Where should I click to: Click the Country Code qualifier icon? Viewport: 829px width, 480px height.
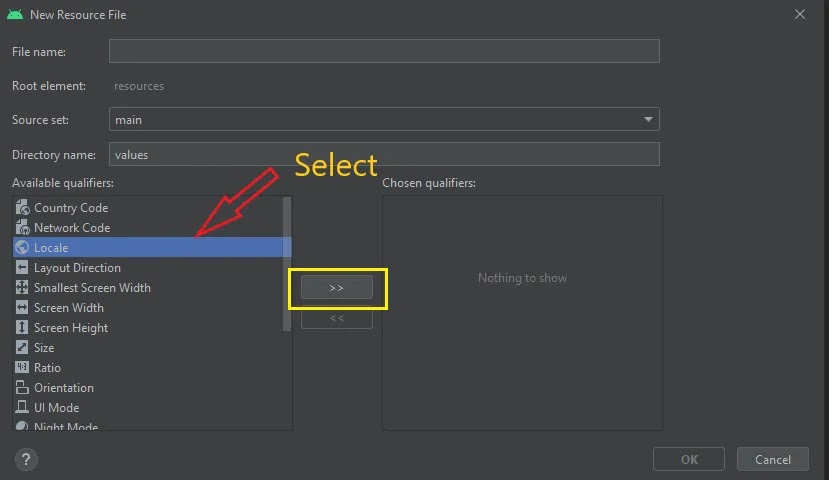pos(22,207)
